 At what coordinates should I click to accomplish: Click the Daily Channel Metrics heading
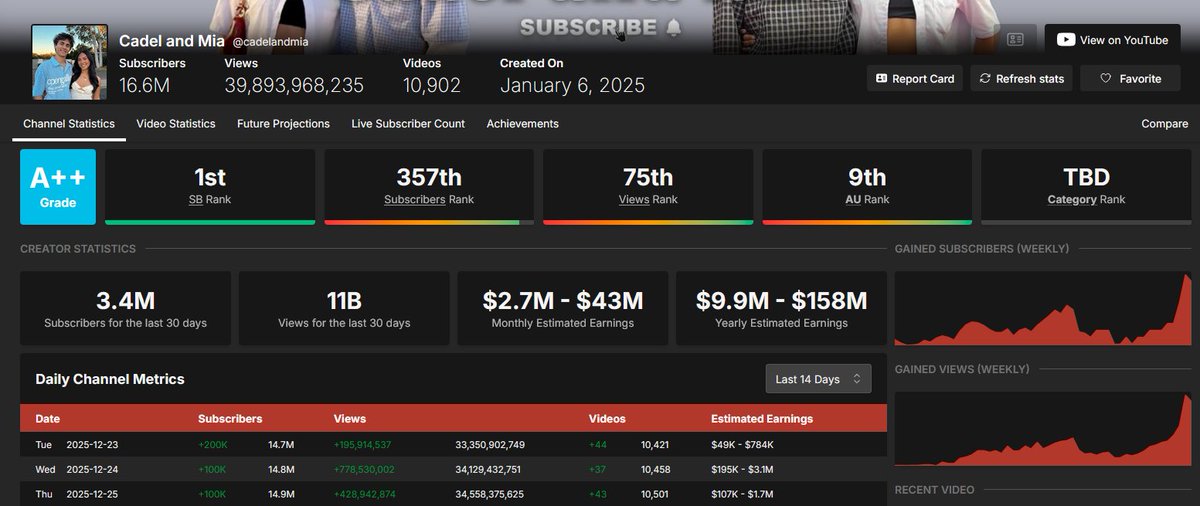tap(110, 379)
